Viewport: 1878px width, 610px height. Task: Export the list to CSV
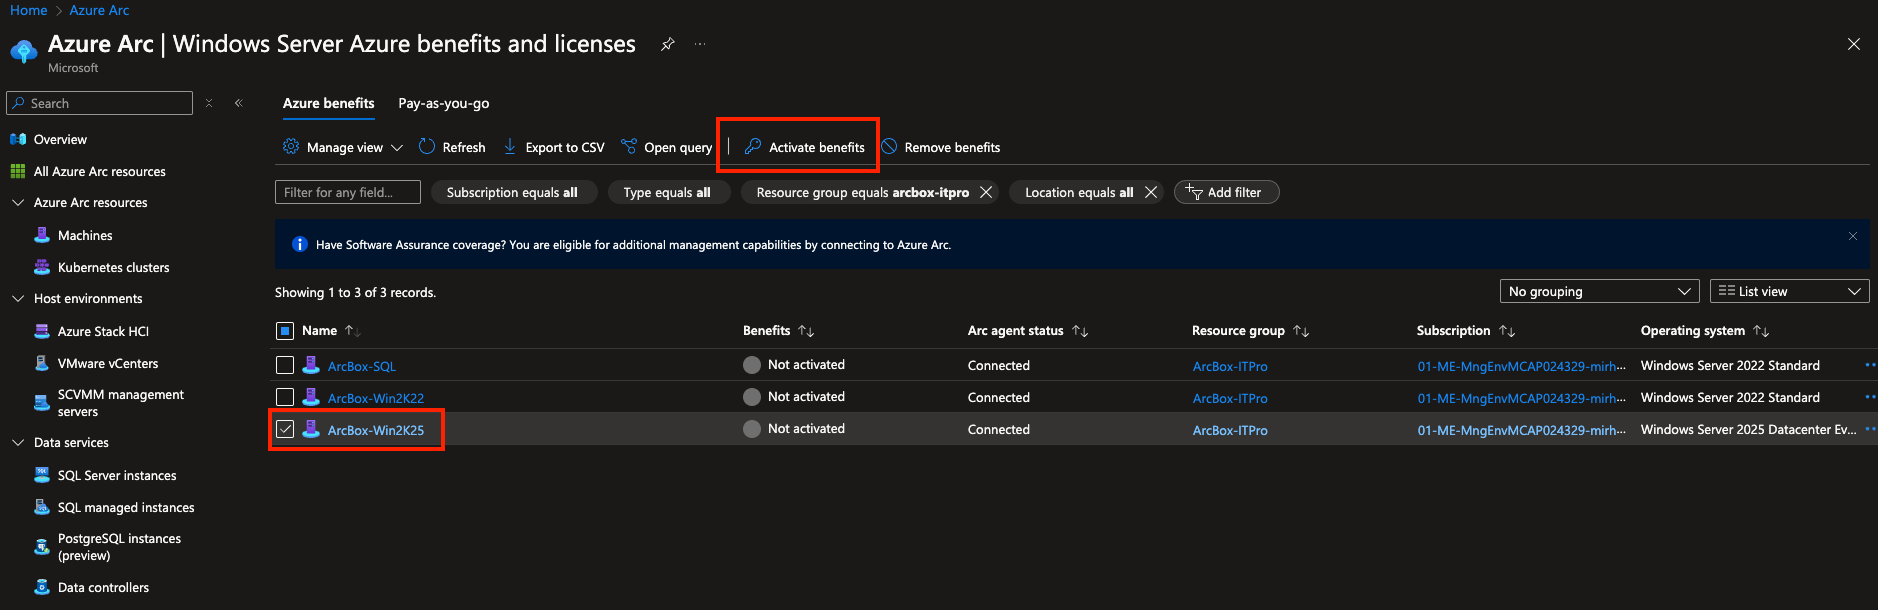pyautogui.click(x=554, y=147)
